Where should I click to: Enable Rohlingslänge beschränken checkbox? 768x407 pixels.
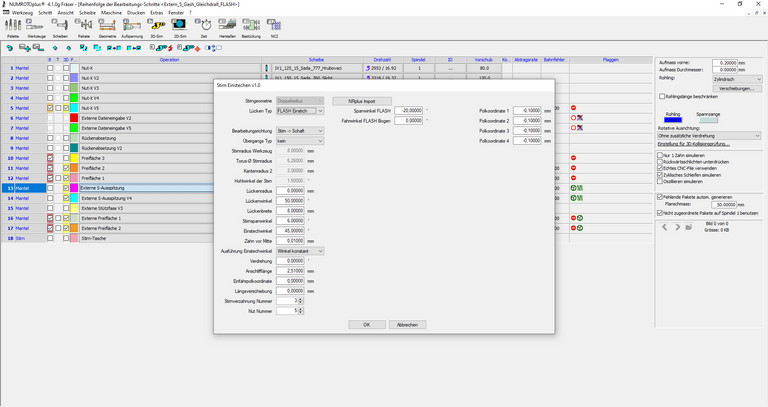(x=661, y=97)
